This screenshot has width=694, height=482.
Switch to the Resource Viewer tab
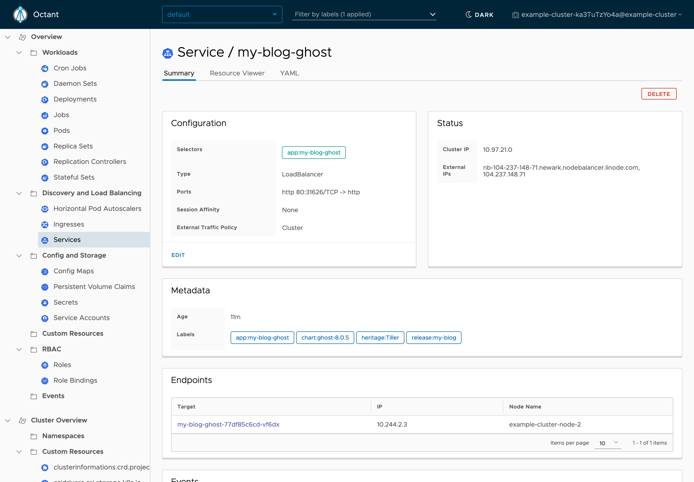click(x=237, y=73)
